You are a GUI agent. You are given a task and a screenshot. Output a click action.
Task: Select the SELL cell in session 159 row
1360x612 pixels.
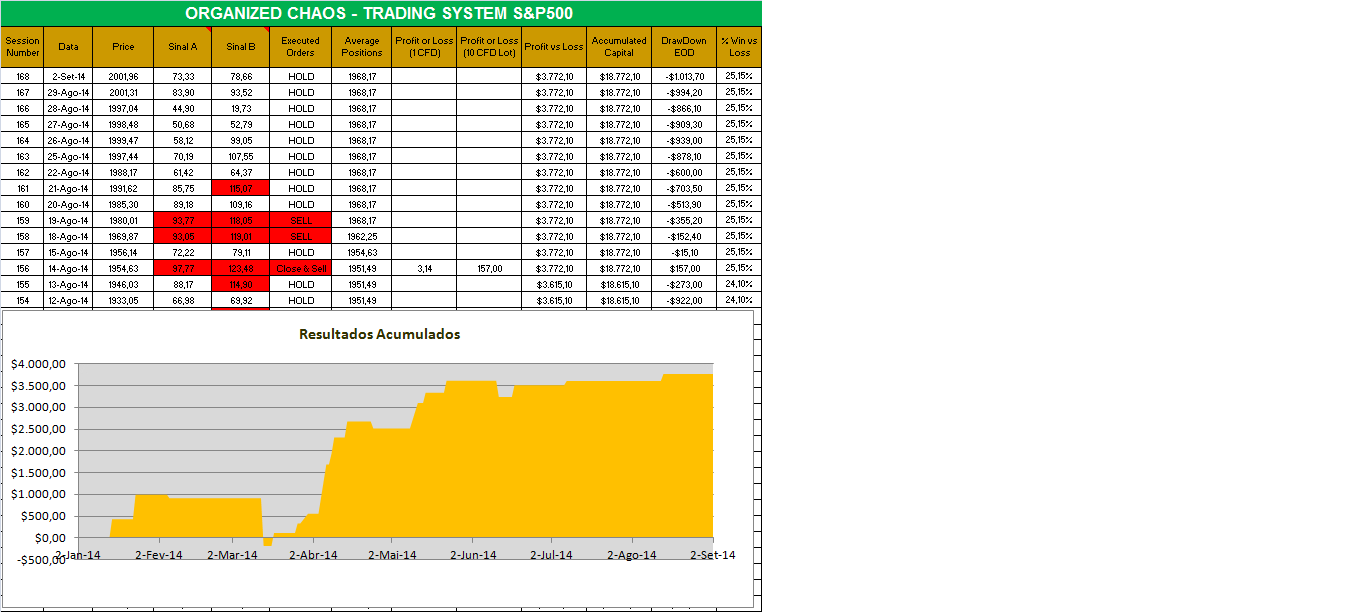pos(301,220)
